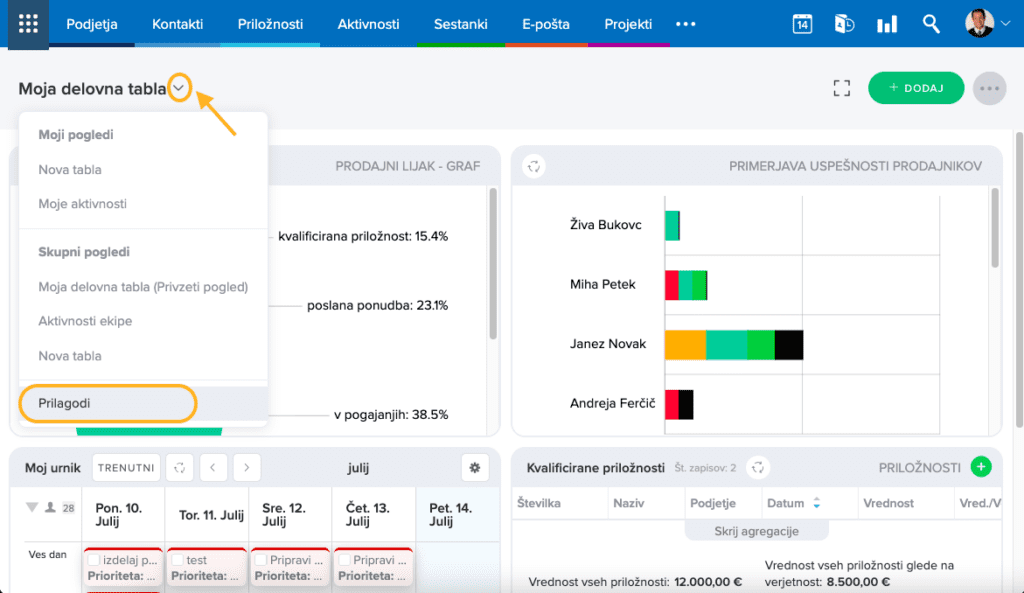Collapse the Moja delovna tabla dropdown chevron
Viewport: 1024px width, 593px height.
(x=179, y=88)
